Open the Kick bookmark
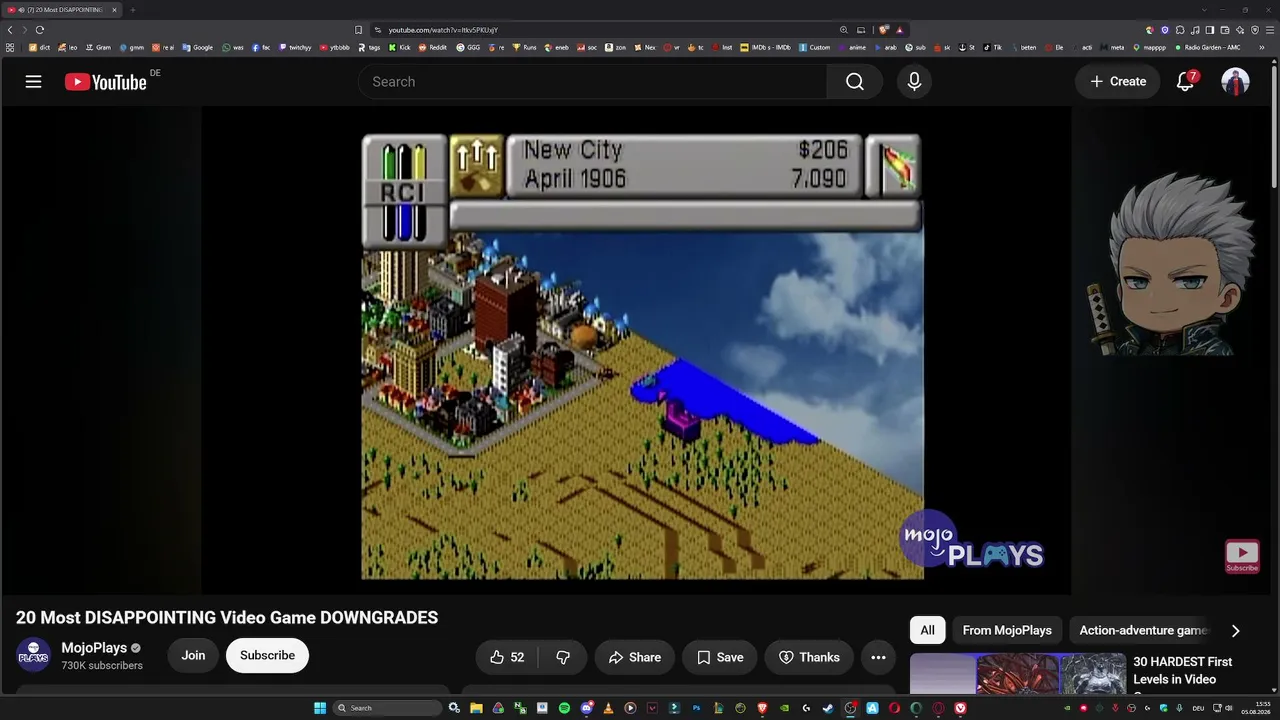1280x720 pixels. (x=401, y=47)
